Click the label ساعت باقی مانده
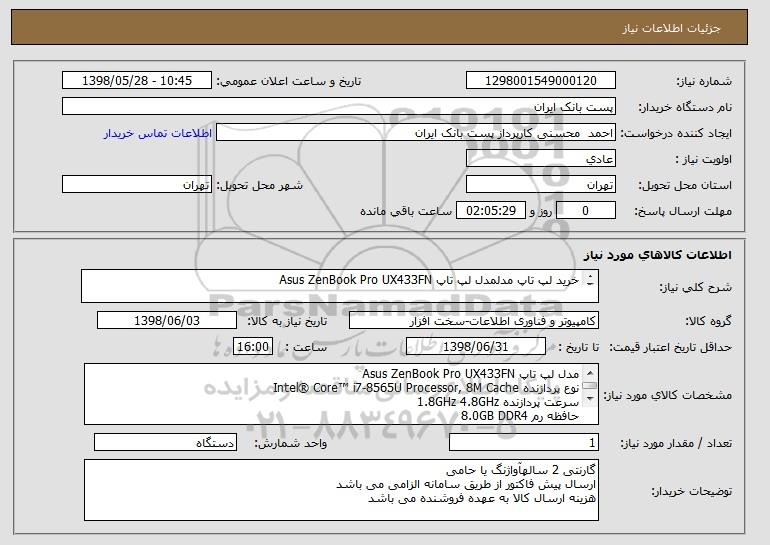The width and height of the screenshot is (770, 545). pyautogui.click(x=406, y=211)
